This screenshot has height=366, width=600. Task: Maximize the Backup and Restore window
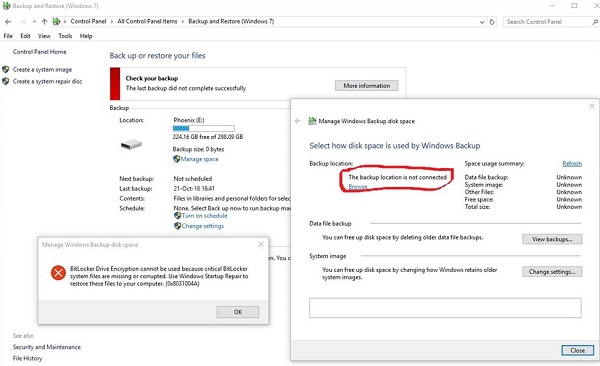(x=574, y=6)
